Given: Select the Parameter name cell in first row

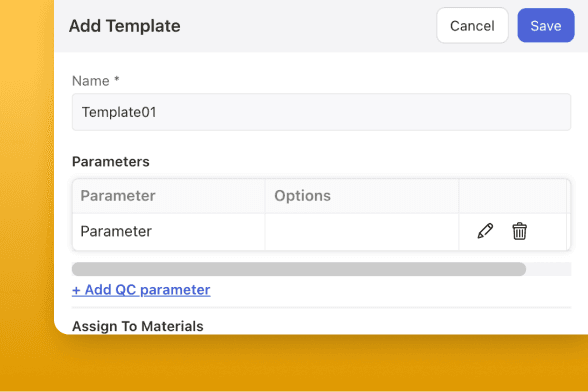Looking at the screenshot, I should click(x=169, y=231).
